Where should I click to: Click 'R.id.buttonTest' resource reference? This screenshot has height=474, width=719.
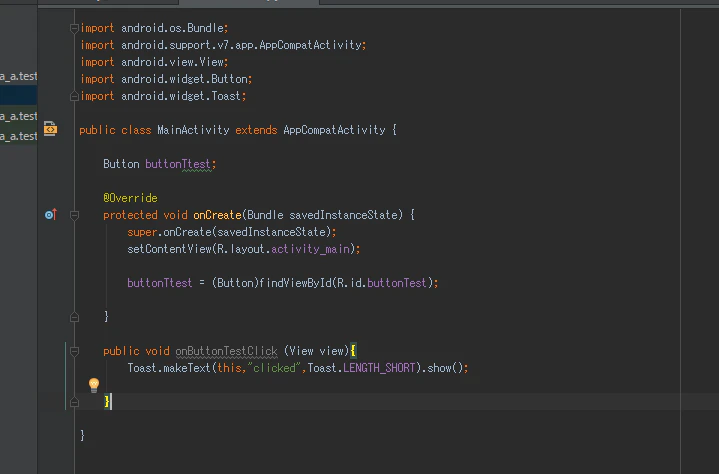(x=384, y=283)
